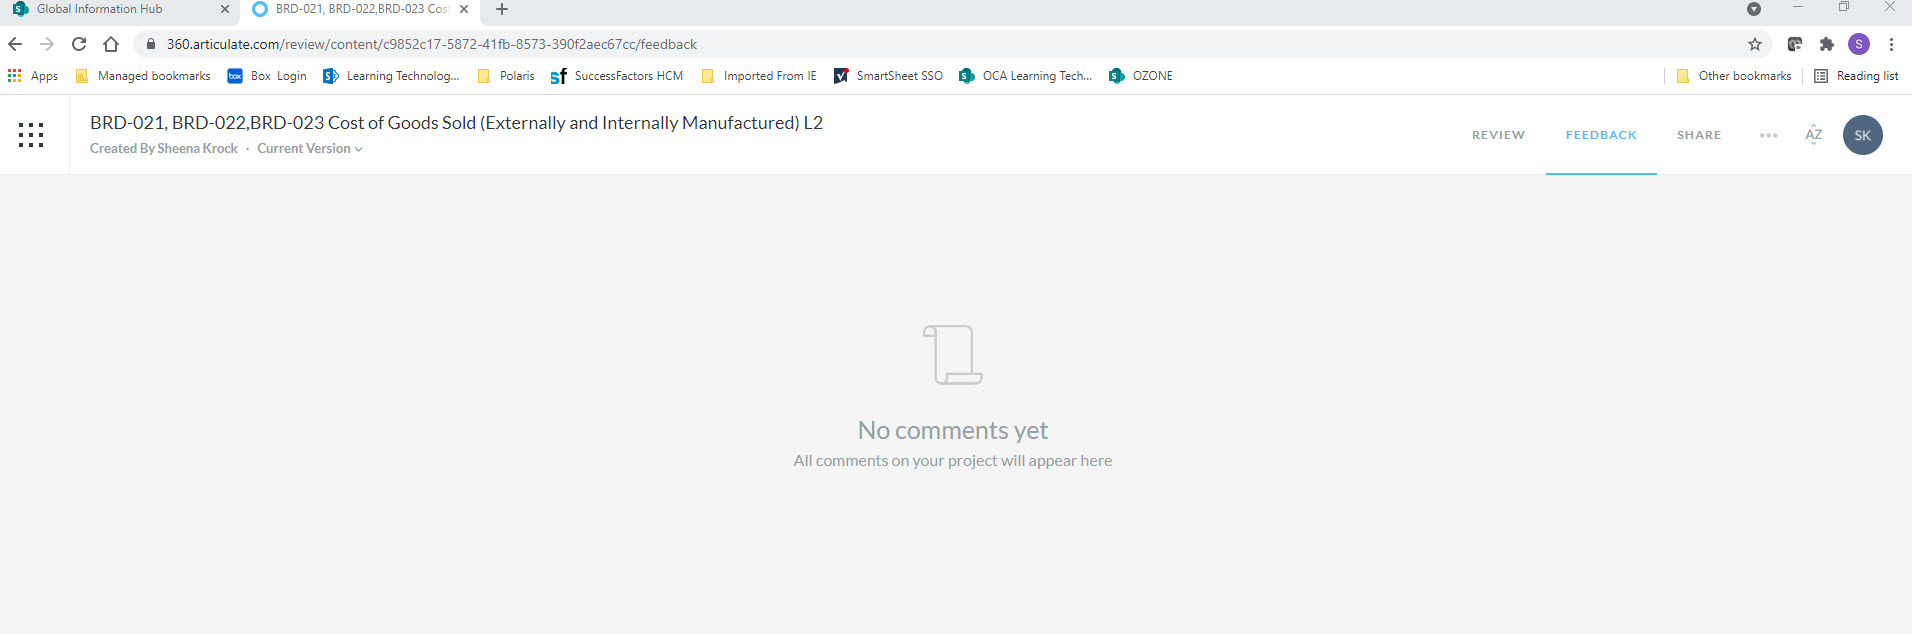Image resolution: width=1912 pixels, height=634 pixels.
Task: Open a new browser tab
Action: point(502,9)
